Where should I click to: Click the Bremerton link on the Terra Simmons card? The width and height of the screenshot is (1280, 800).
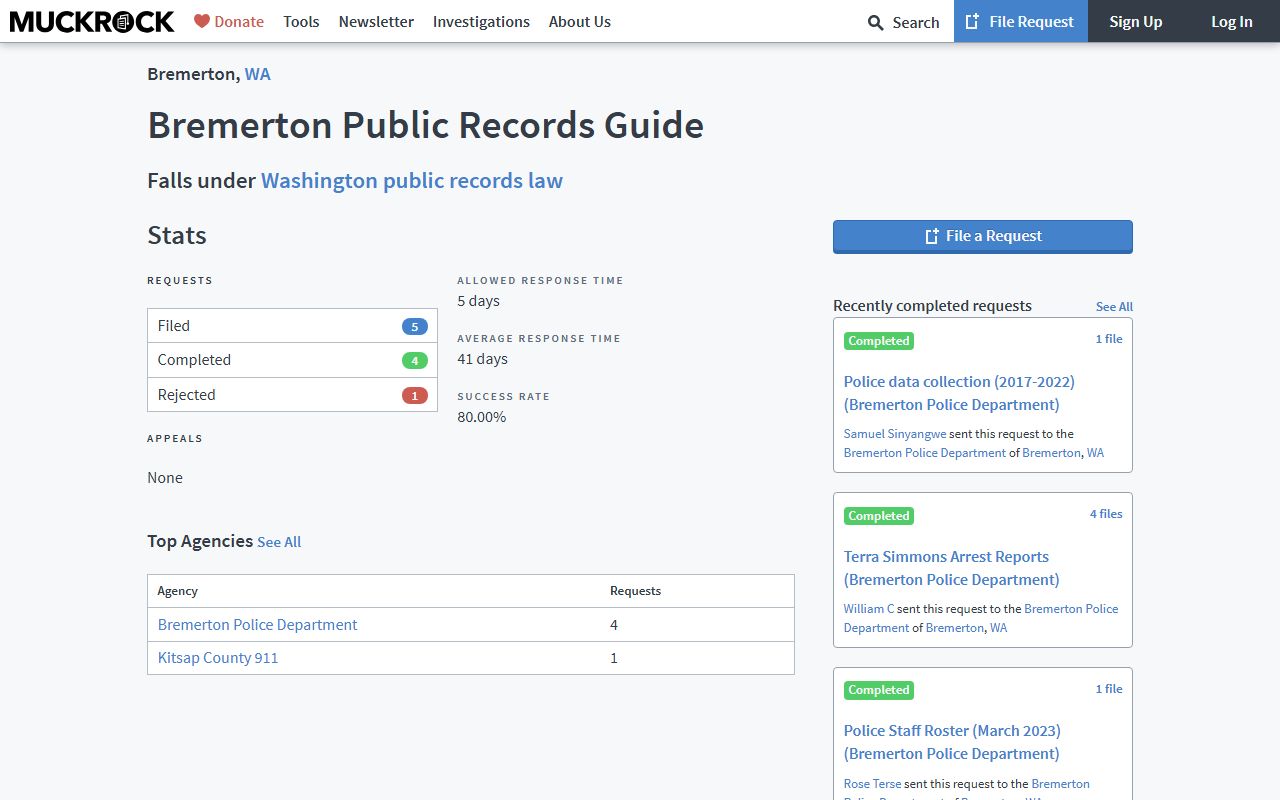click(x=955, y=628)
